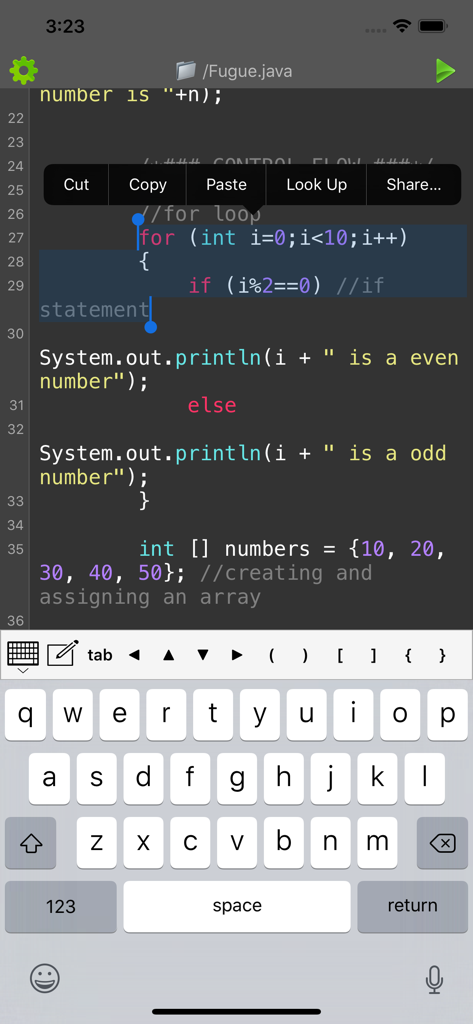Choose Paste from the context menu

226,185
